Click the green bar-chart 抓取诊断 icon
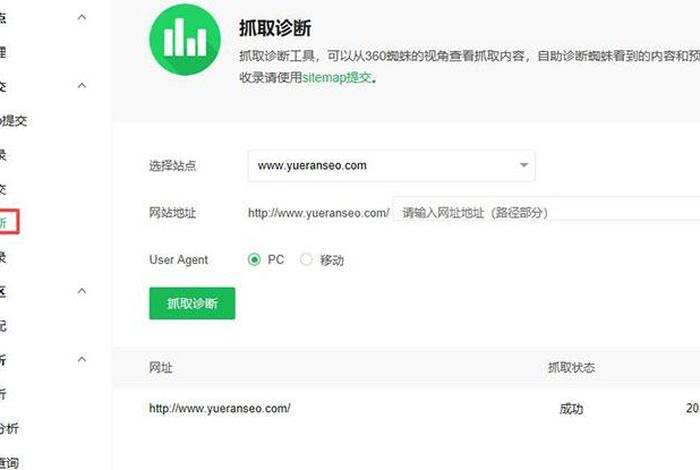The height and width of the screenshot is (470, 700). click(x=185, y=40)
